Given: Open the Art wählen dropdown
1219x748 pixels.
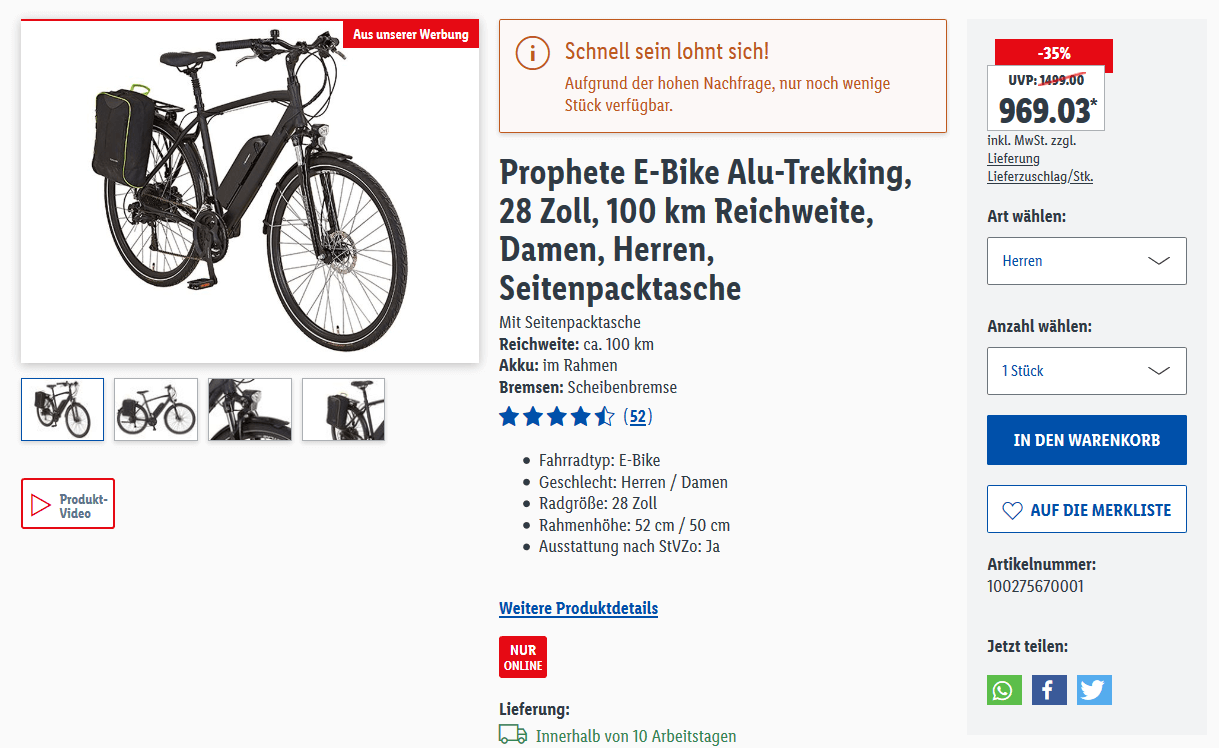Looking at the screenshot, I should [x=1086, y=261].
